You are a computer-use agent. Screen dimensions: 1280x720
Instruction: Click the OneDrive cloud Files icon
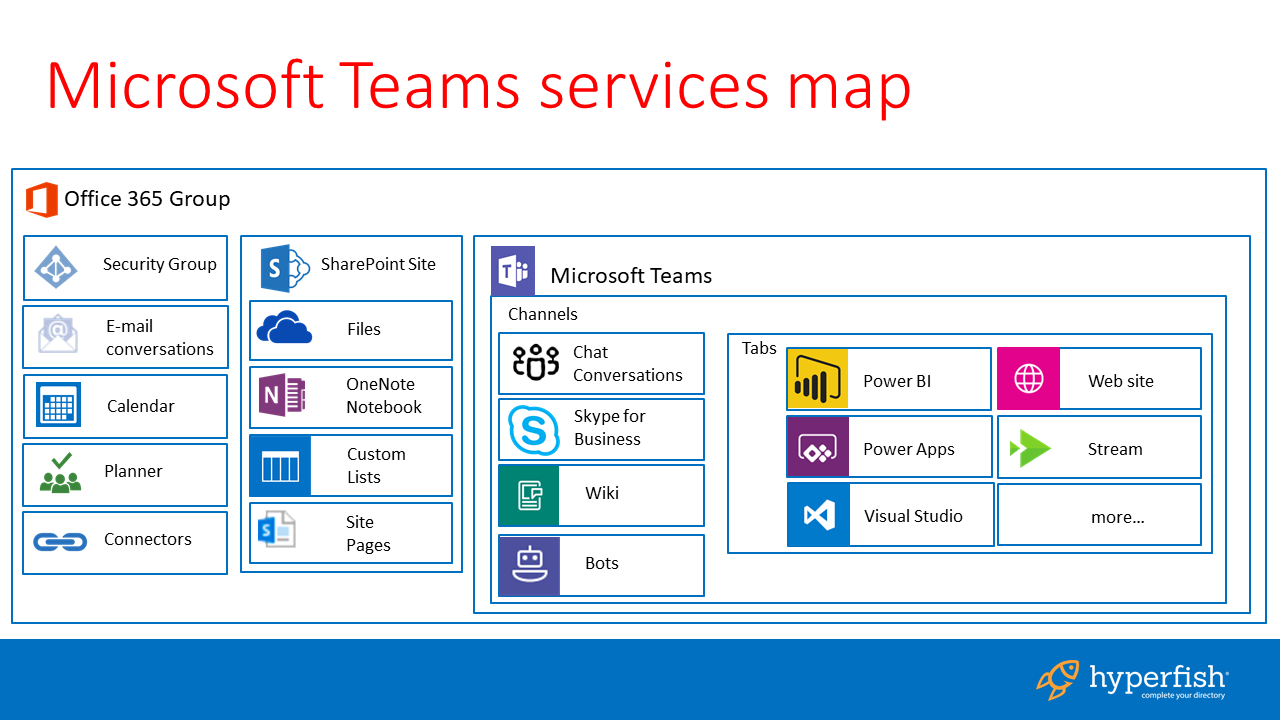click(284, 328)
